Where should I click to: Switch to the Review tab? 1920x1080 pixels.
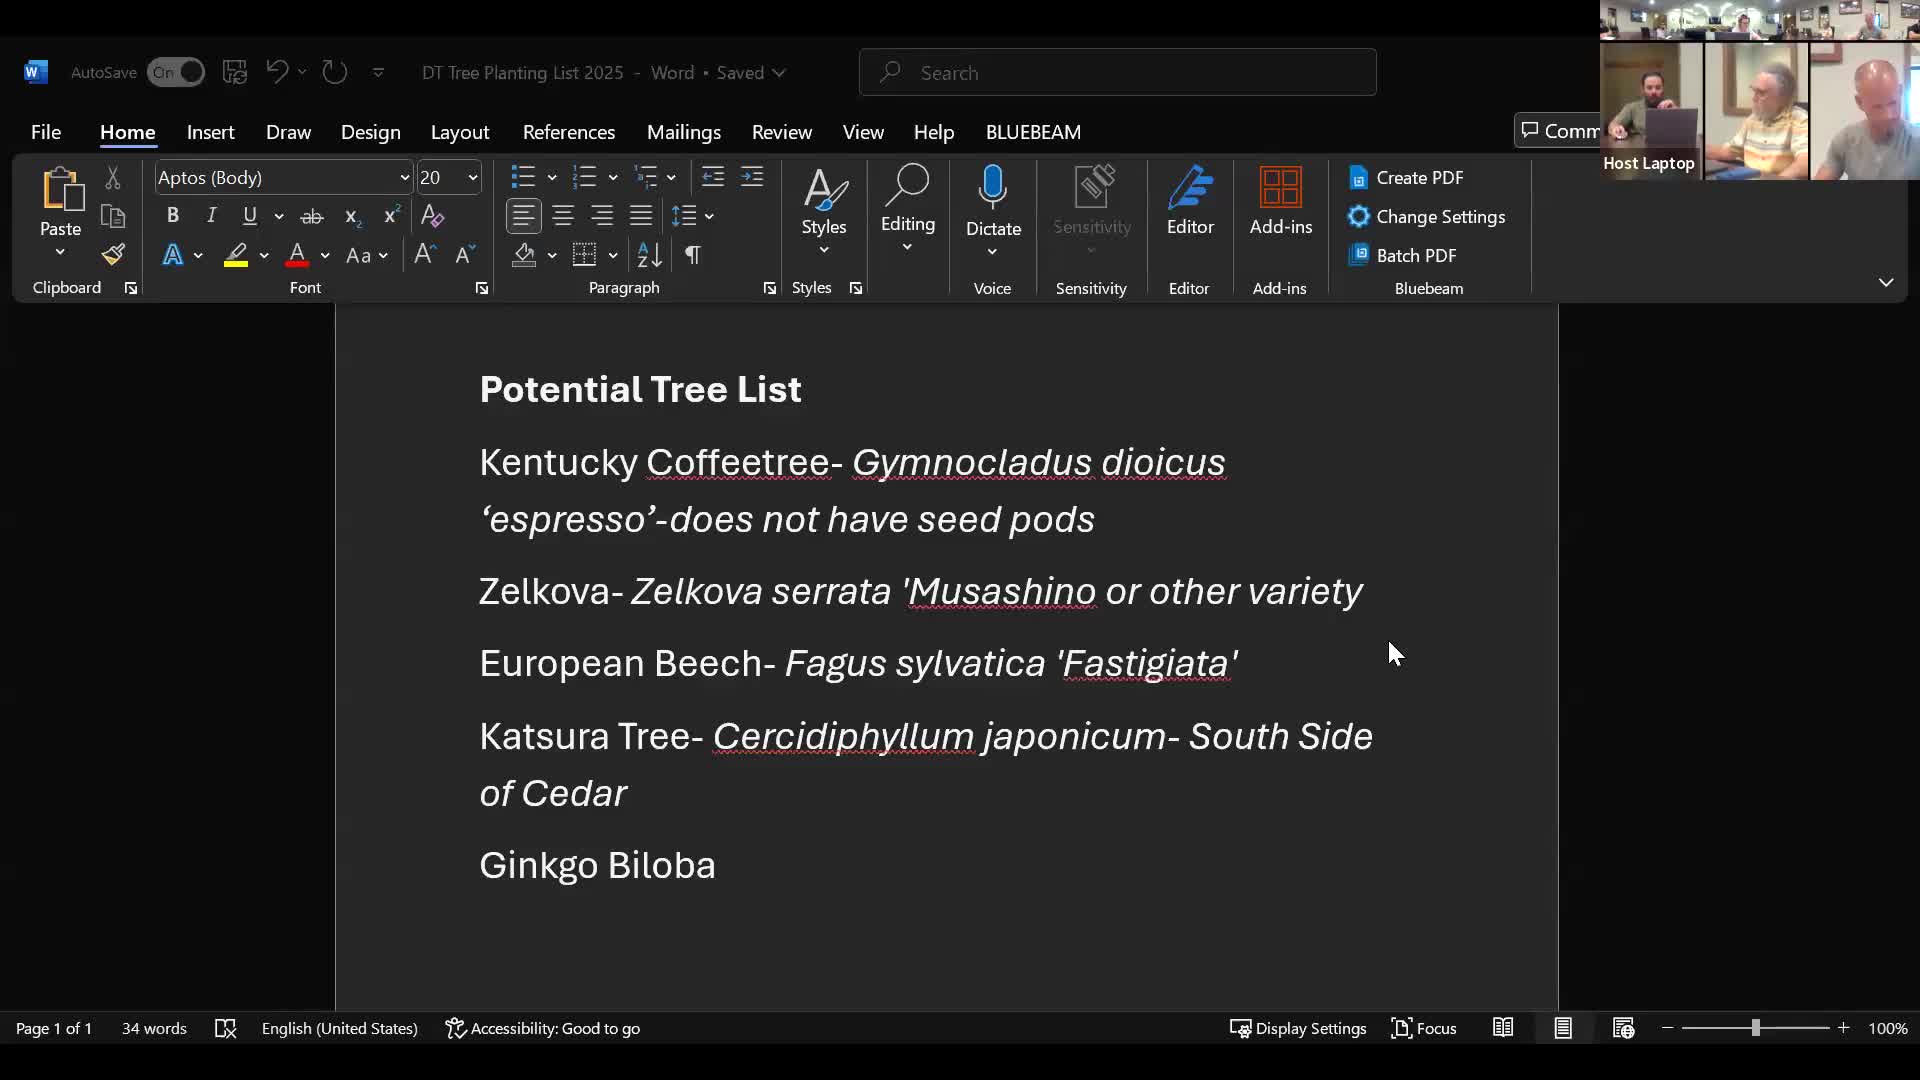point(781,132)
